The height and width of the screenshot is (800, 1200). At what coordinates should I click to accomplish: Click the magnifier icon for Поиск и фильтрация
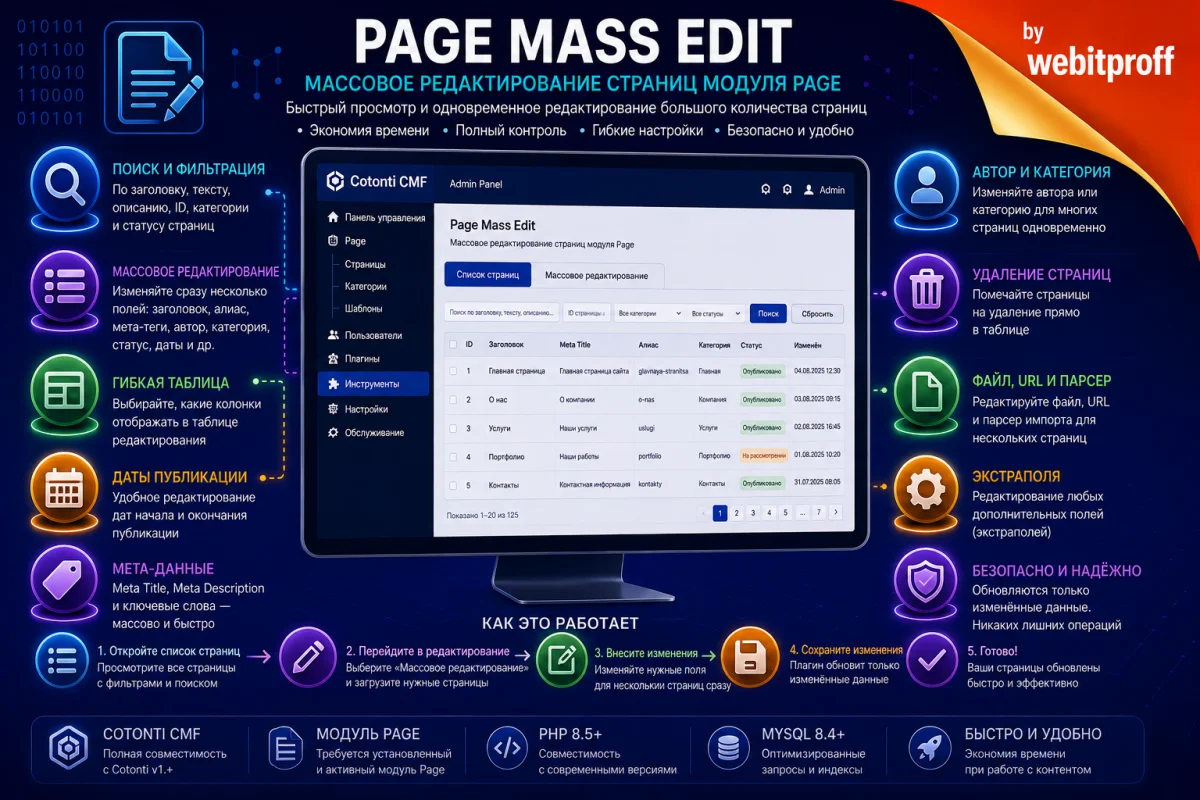64,184
